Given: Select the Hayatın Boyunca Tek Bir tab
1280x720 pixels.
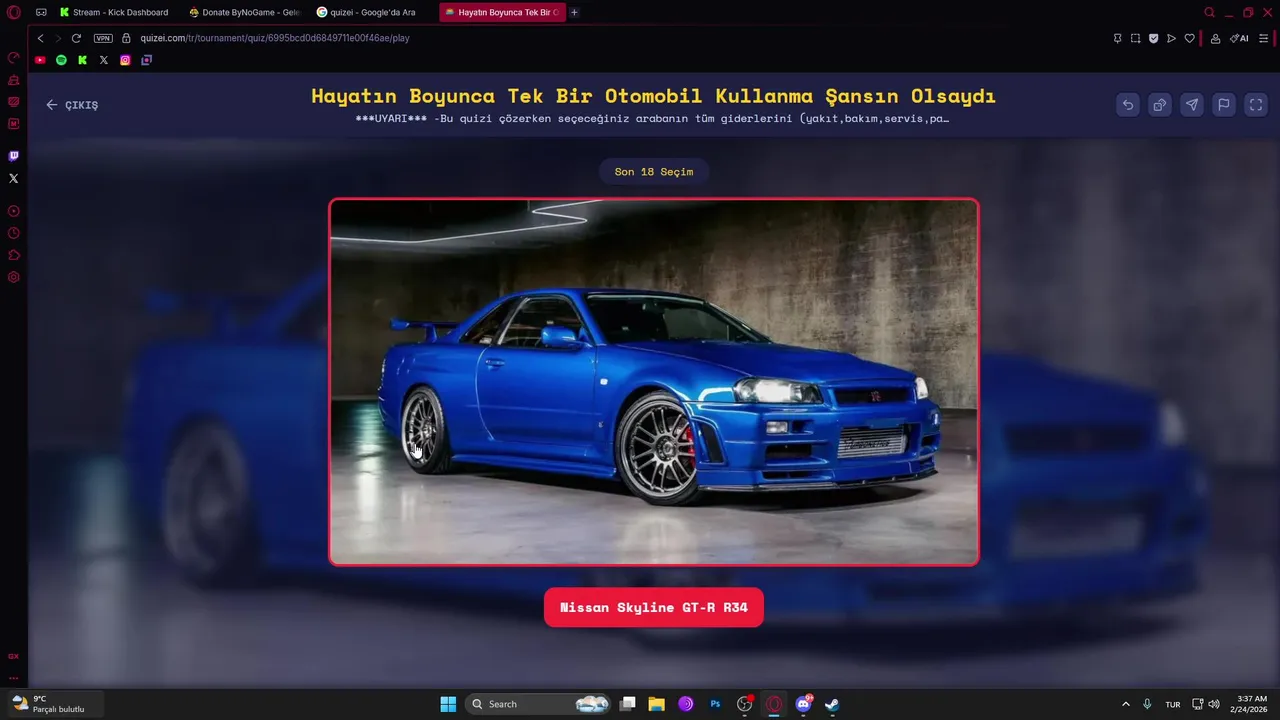Looking at the screenshot, I should coord(502,12).
